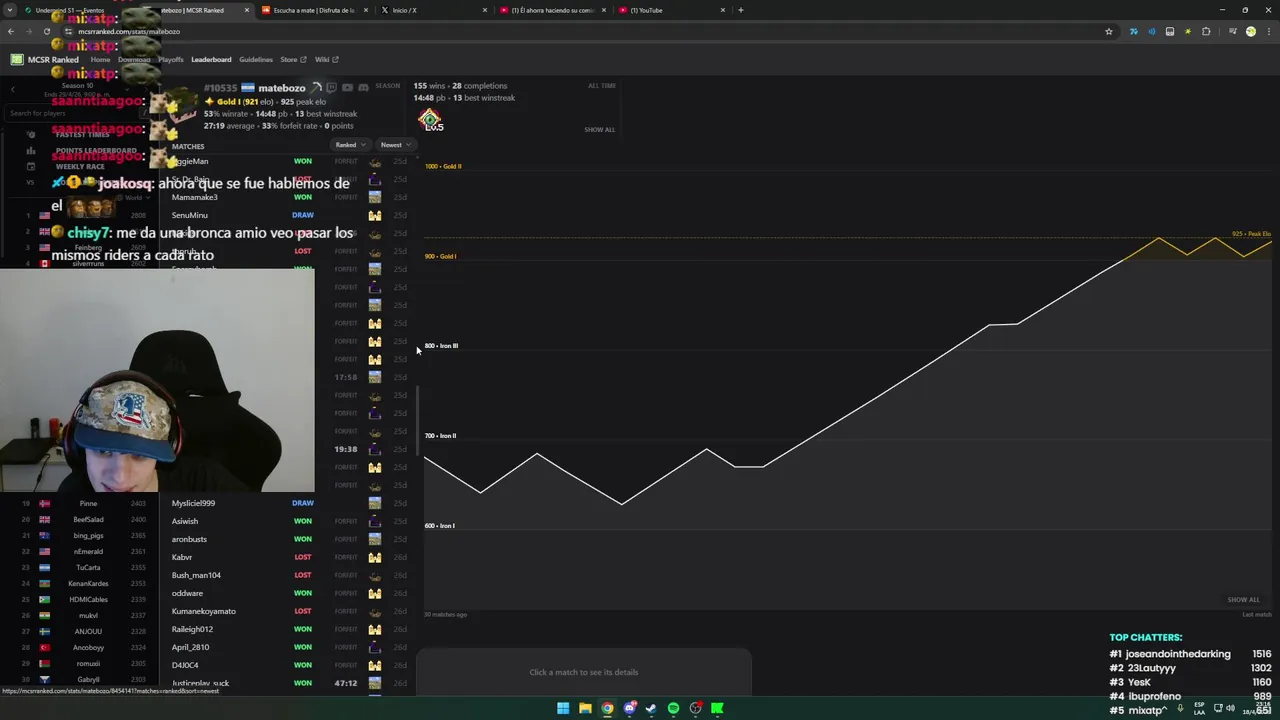1280x720 pixels.
Task: Open the Chrome extensions puzzle icon
Action: pos(1206,31)
